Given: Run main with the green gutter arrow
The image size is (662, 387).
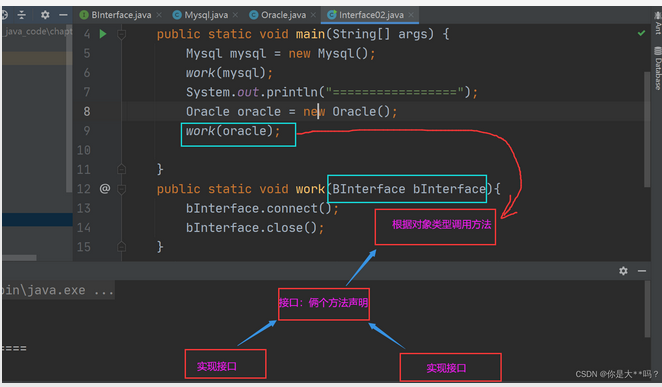Looking at the screenshot, I should point(103,34).
